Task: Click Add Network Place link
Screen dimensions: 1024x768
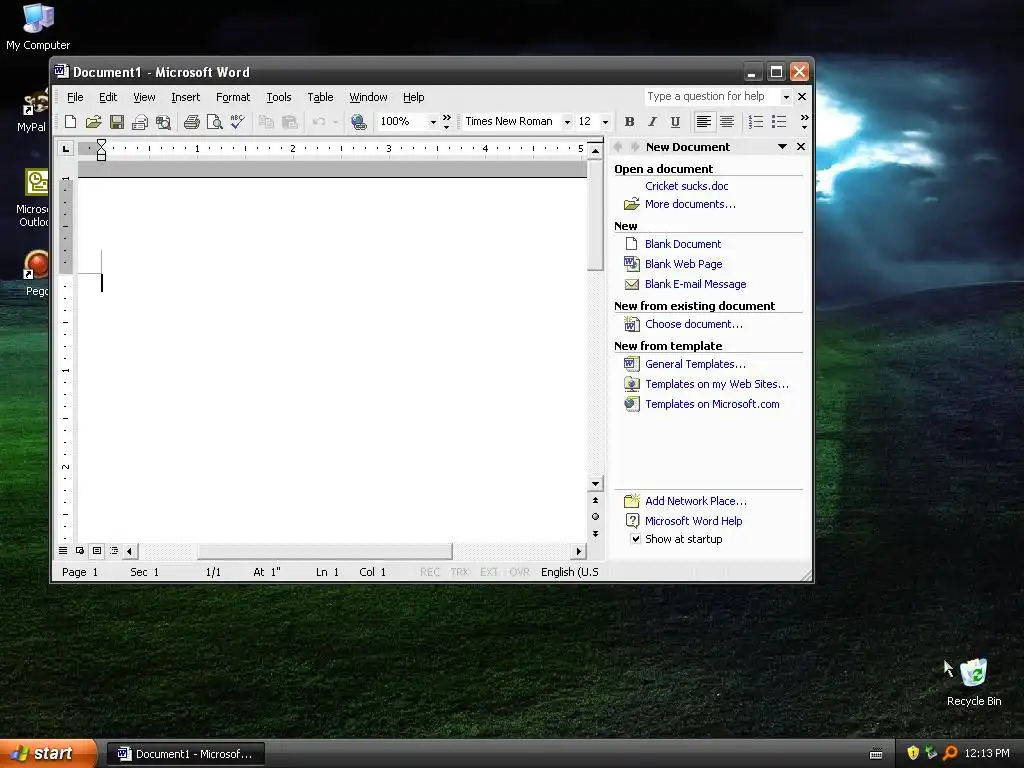Action: point(696,501)
